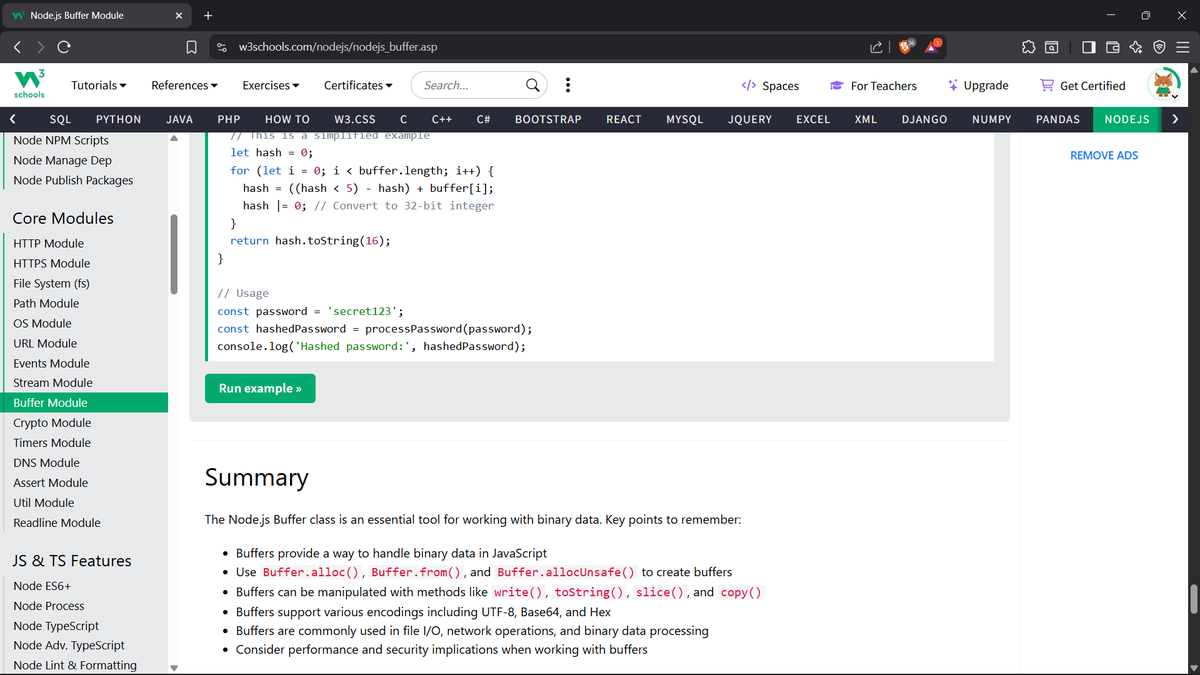Open the extensions puzzle icon
The height and width of the screenshot is (675, 1200).
(1027, 47)
